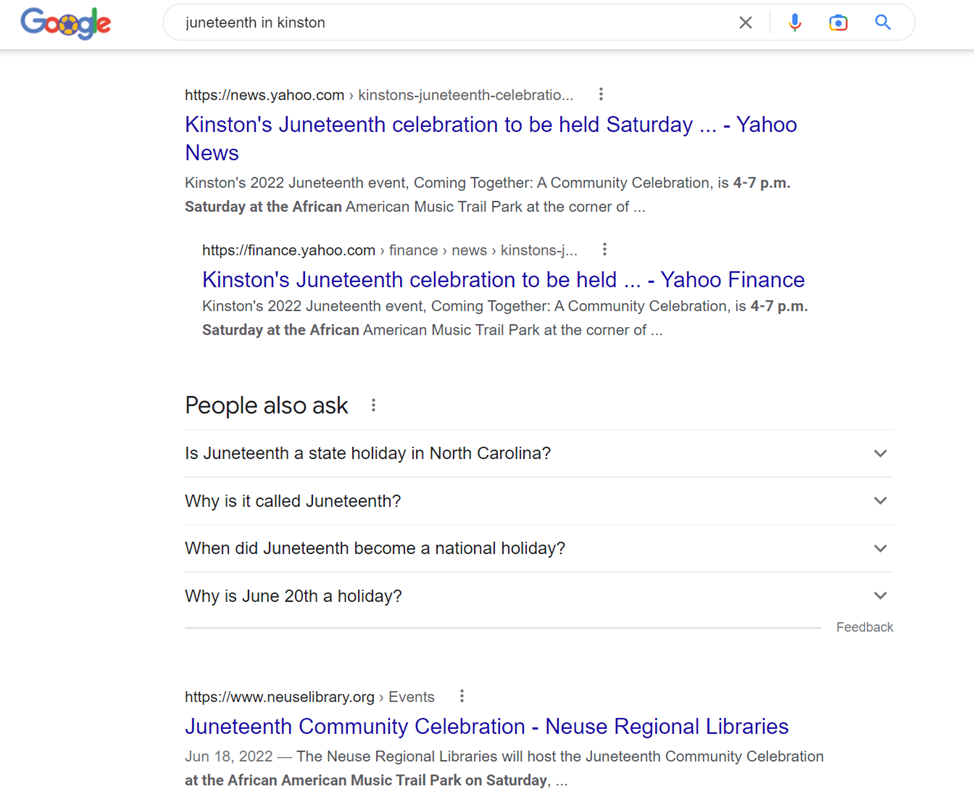
Task: Clear the search box with the X icon
Action: click(745, 23)
